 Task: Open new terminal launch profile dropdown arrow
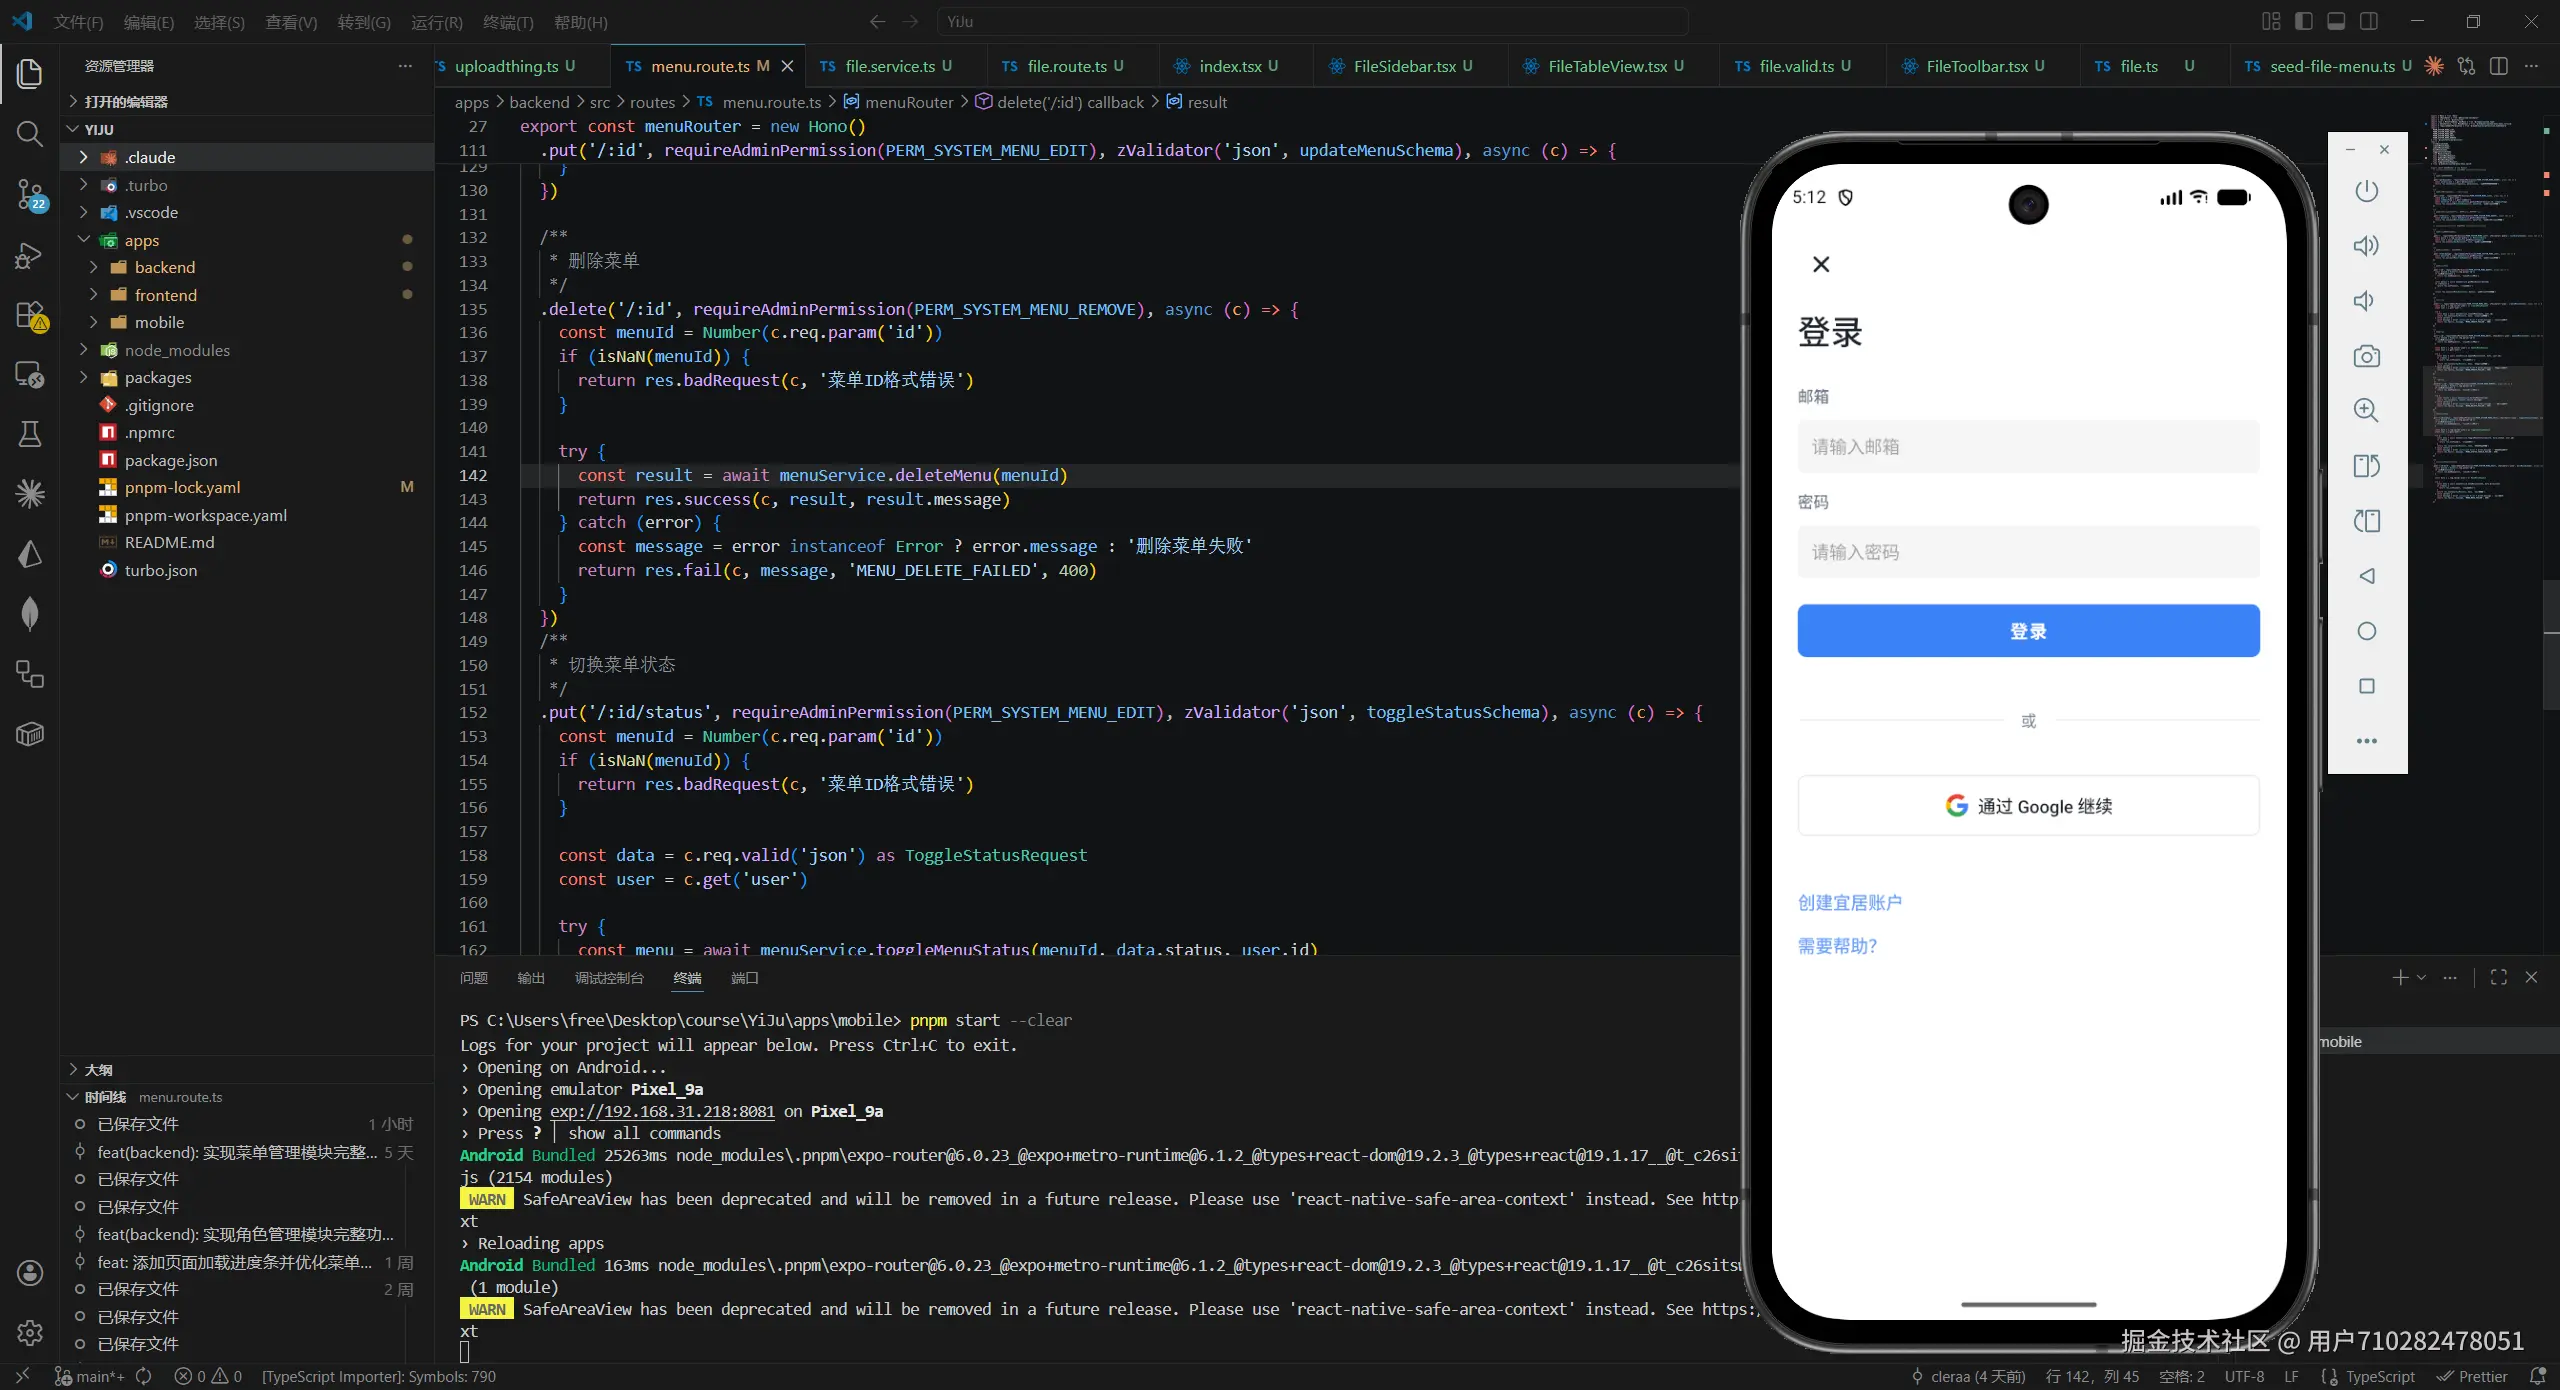[x=2421, y=977]
